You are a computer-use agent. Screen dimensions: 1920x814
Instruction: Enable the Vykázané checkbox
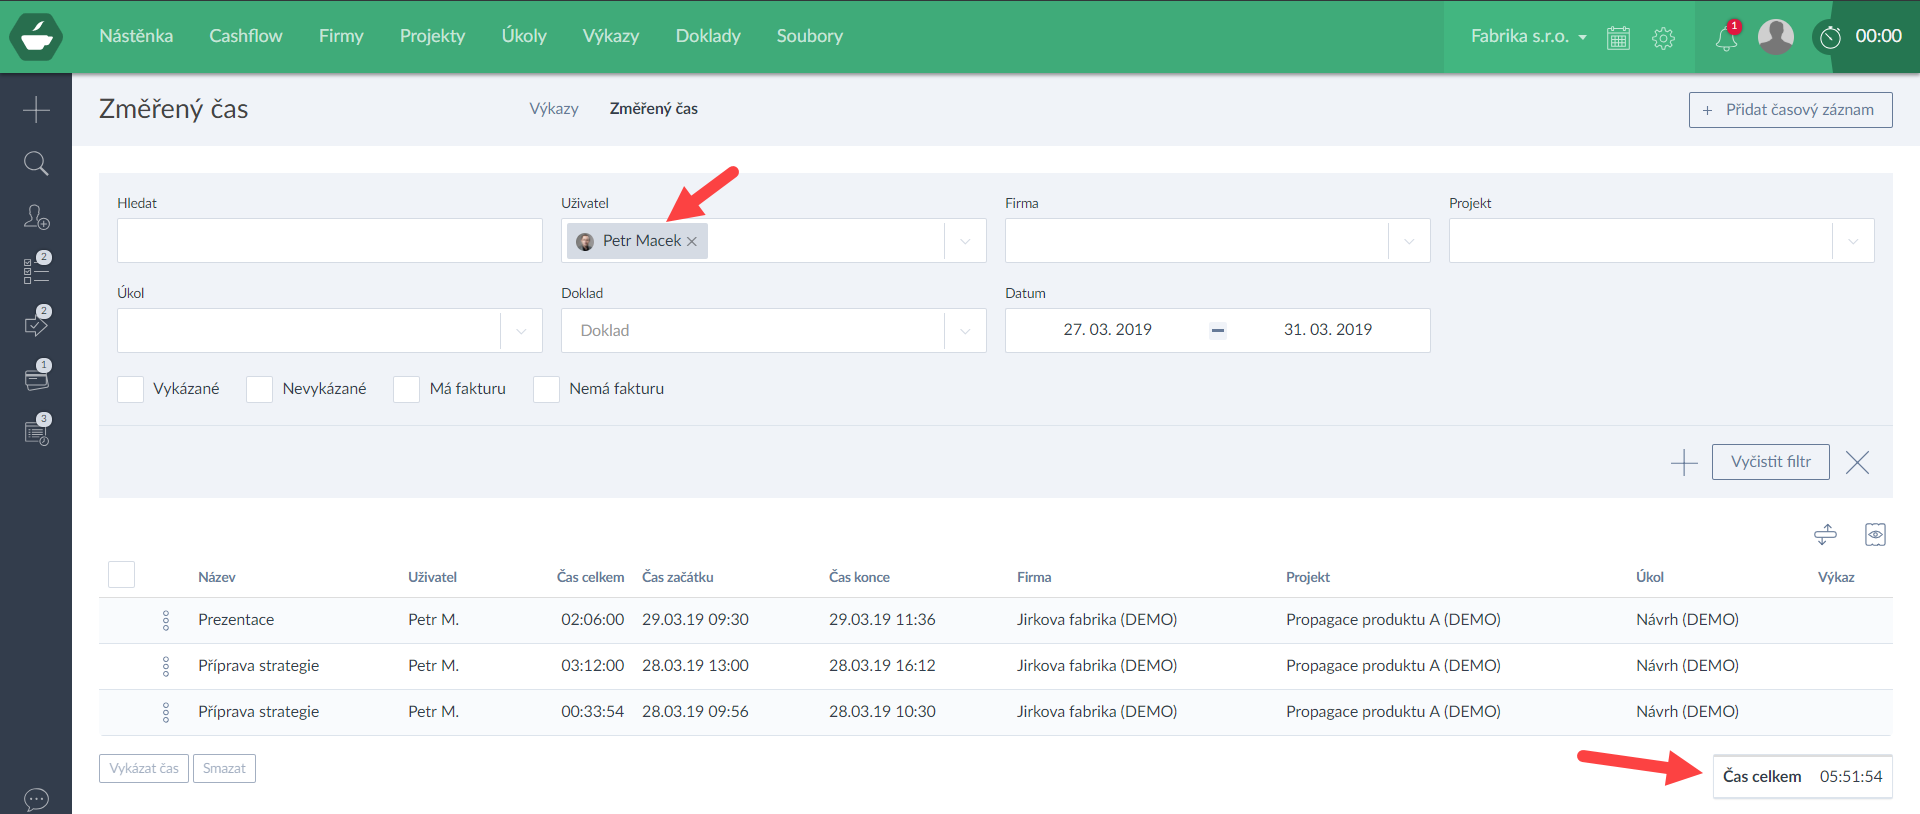click(131, 389)
